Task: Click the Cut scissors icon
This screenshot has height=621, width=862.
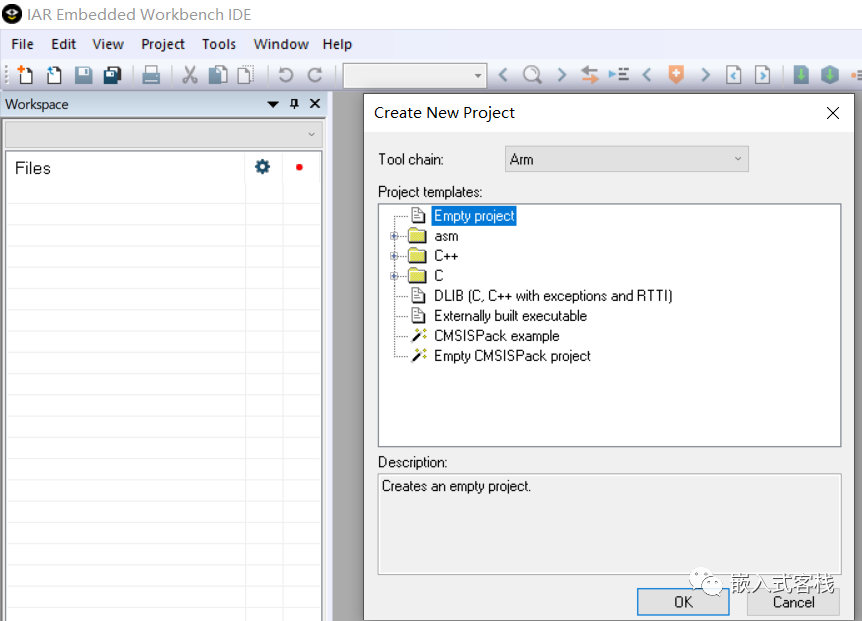Action: click(190, 75)
